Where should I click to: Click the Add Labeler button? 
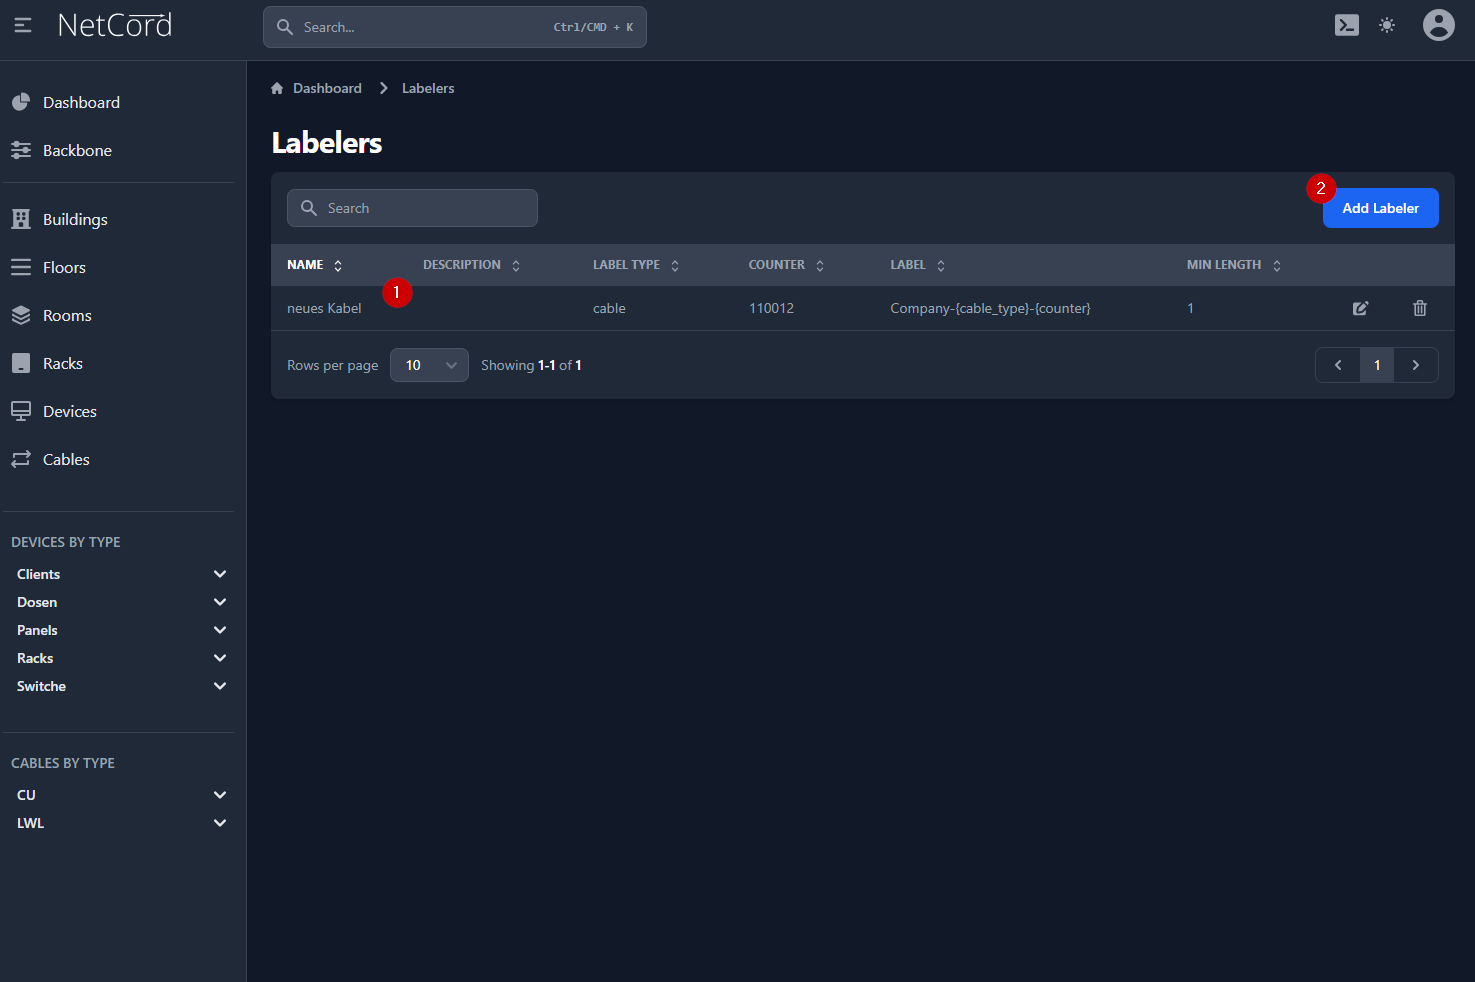click(1380, 208)
